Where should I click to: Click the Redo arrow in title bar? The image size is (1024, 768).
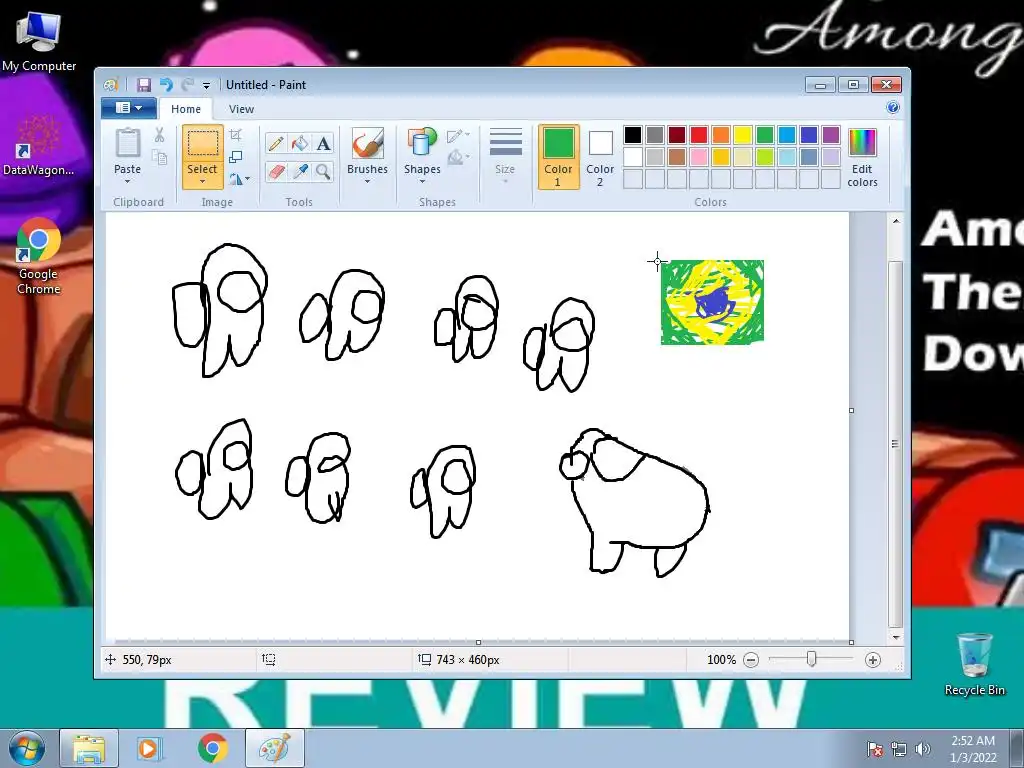(187, 84)
